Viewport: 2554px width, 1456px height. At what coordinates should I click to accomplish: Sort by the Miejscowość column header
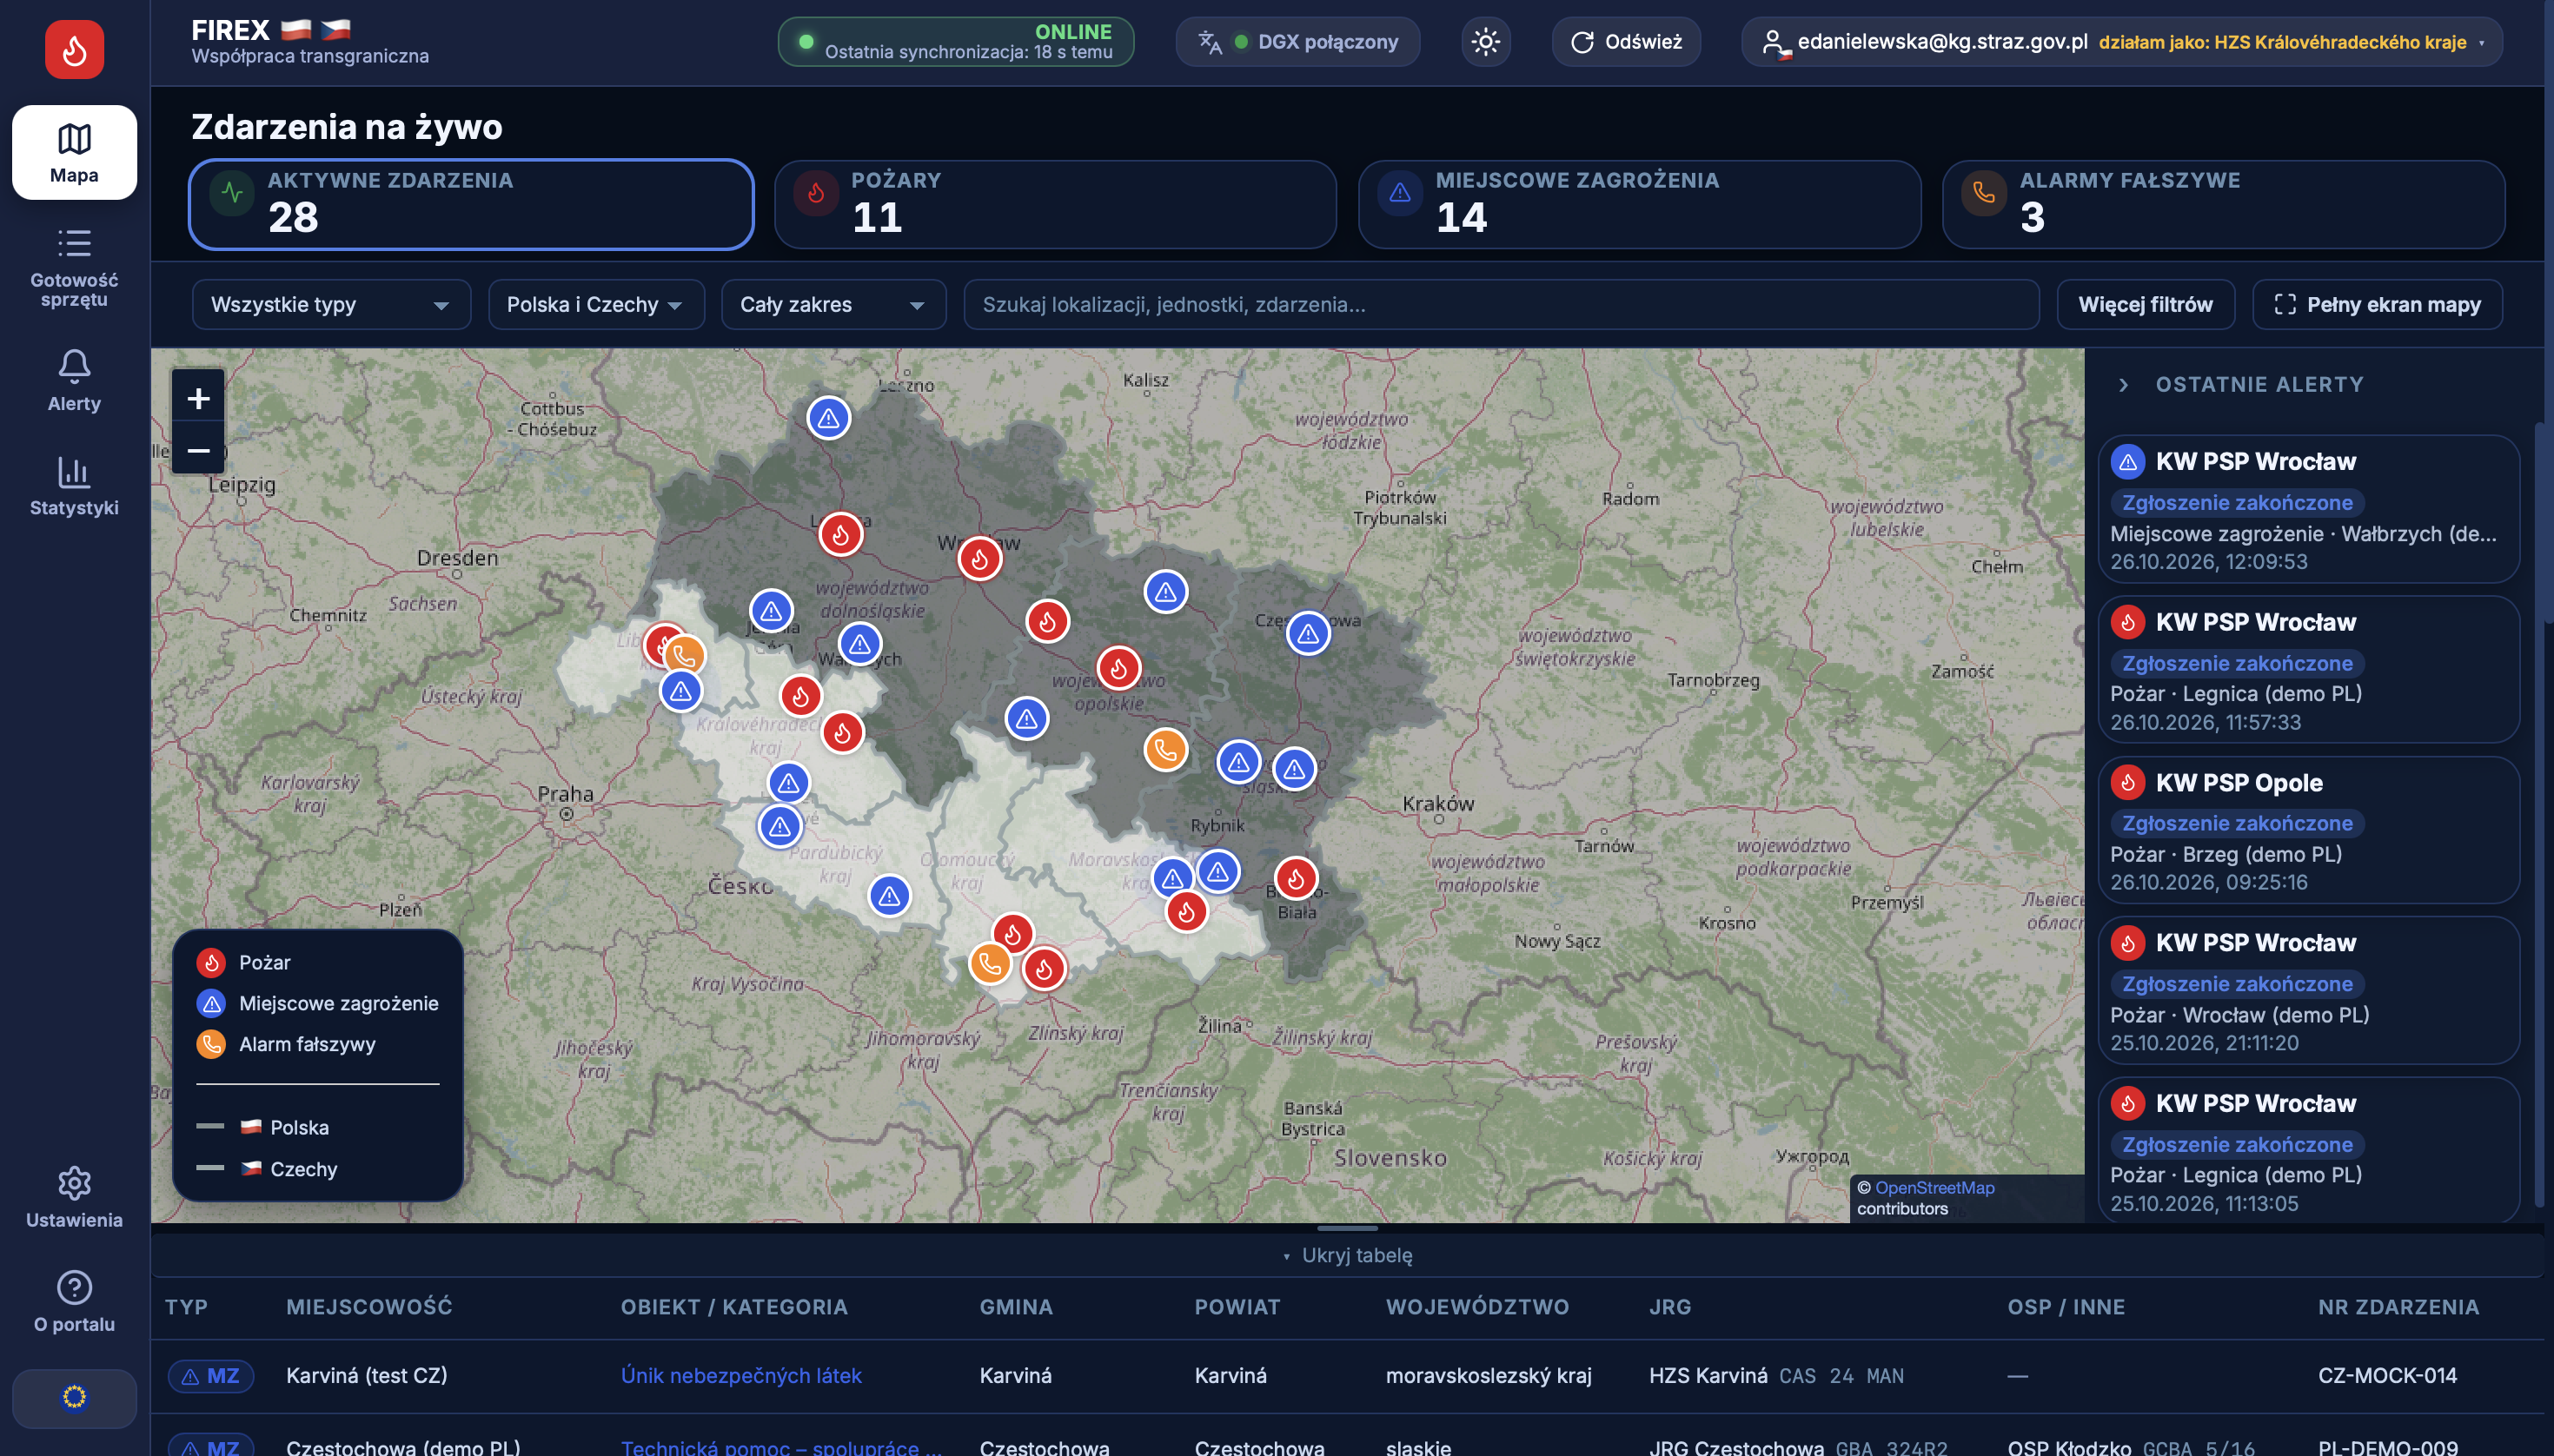point(369,1307)
